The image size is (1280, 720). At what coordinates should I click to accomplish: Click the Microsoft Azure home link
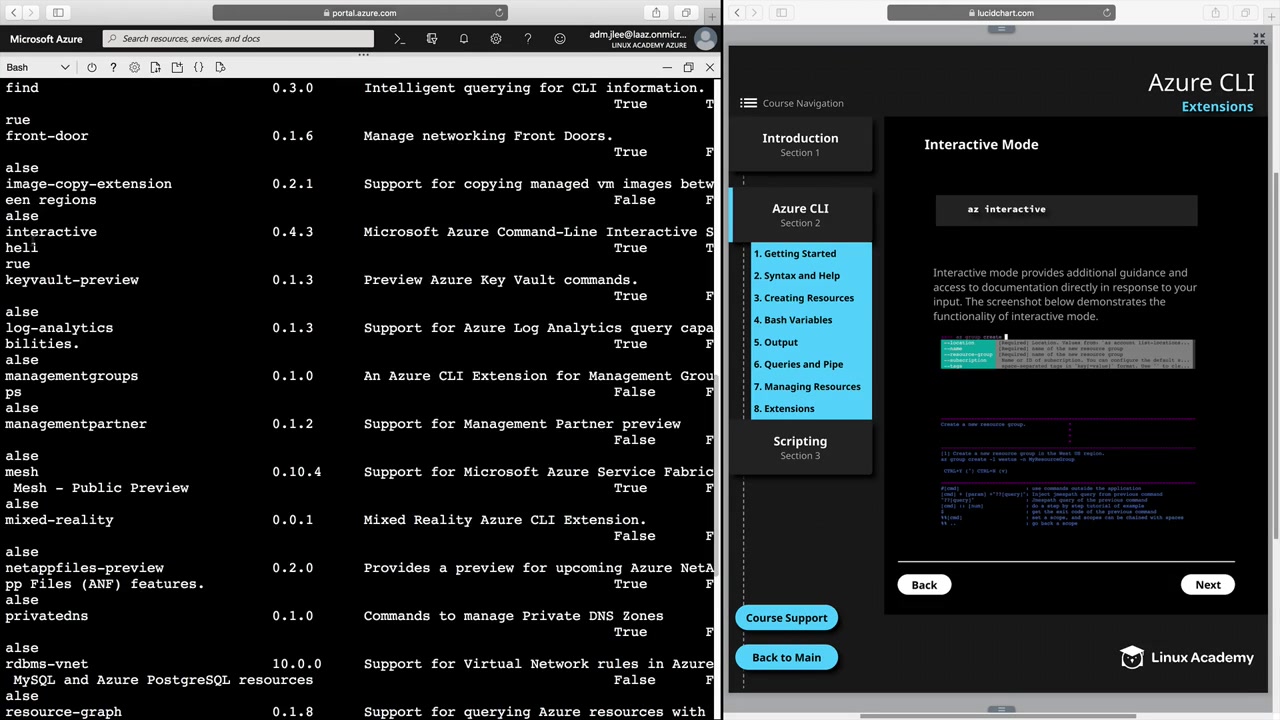coord(46,39)
